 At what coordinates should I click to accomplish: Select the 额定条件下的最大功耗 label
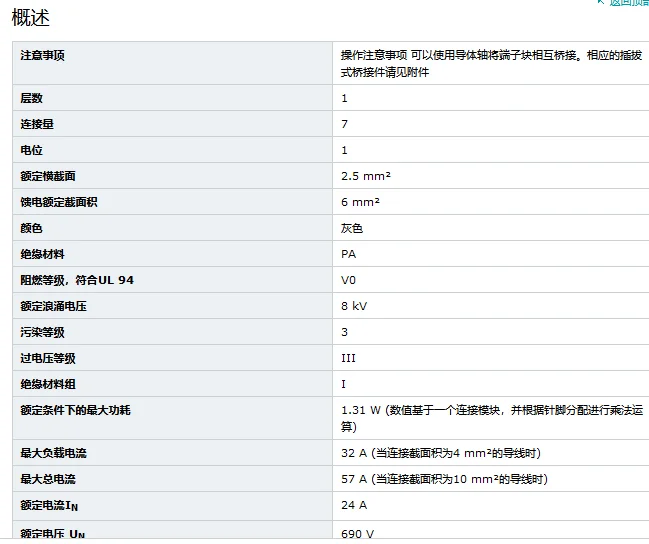coord(75,411)
